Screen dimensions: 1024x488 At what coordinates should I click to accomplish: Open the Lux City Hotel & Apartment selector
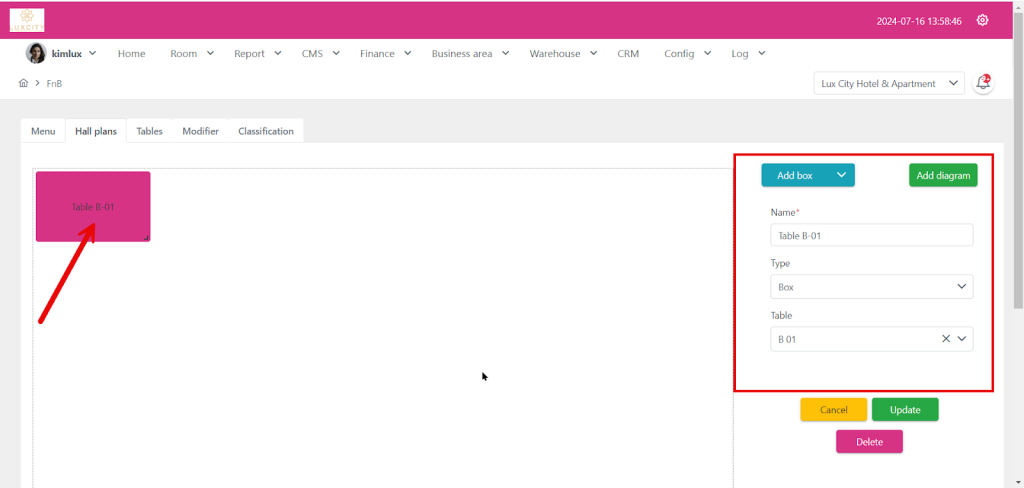(x=889, y=83)
